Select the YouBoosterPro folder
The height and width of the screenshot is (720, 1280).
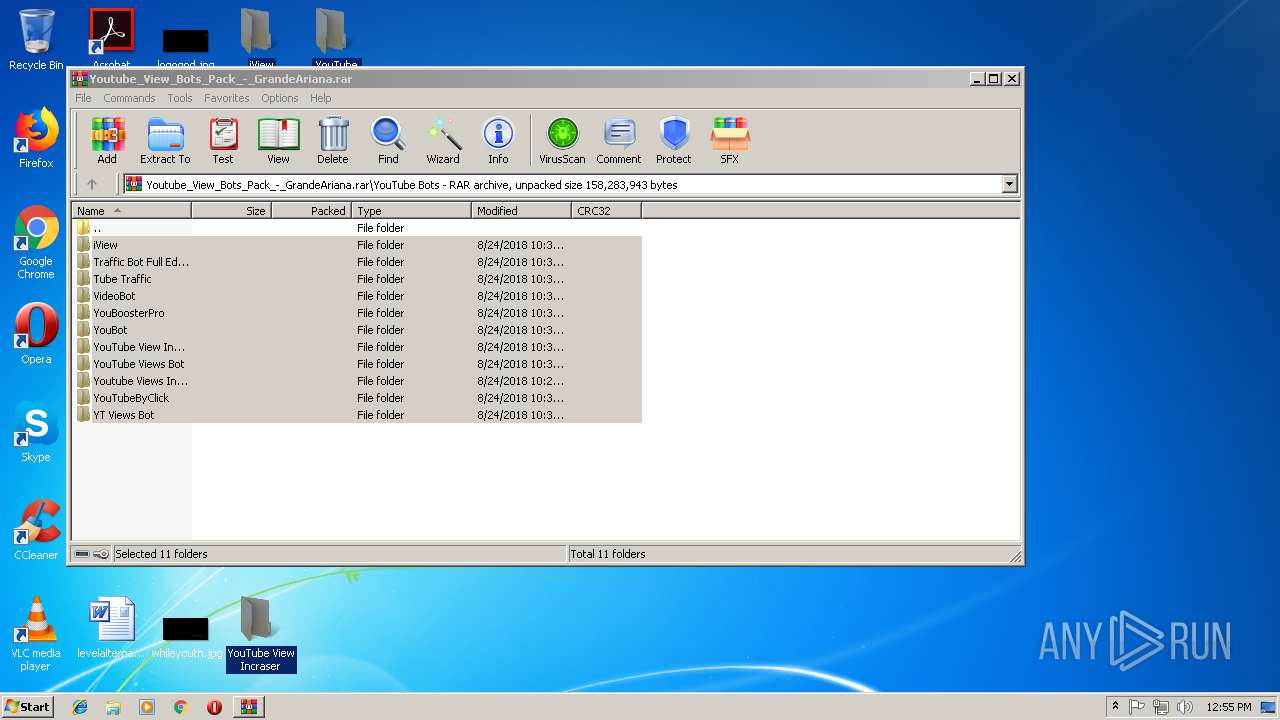tap(357, 313)
